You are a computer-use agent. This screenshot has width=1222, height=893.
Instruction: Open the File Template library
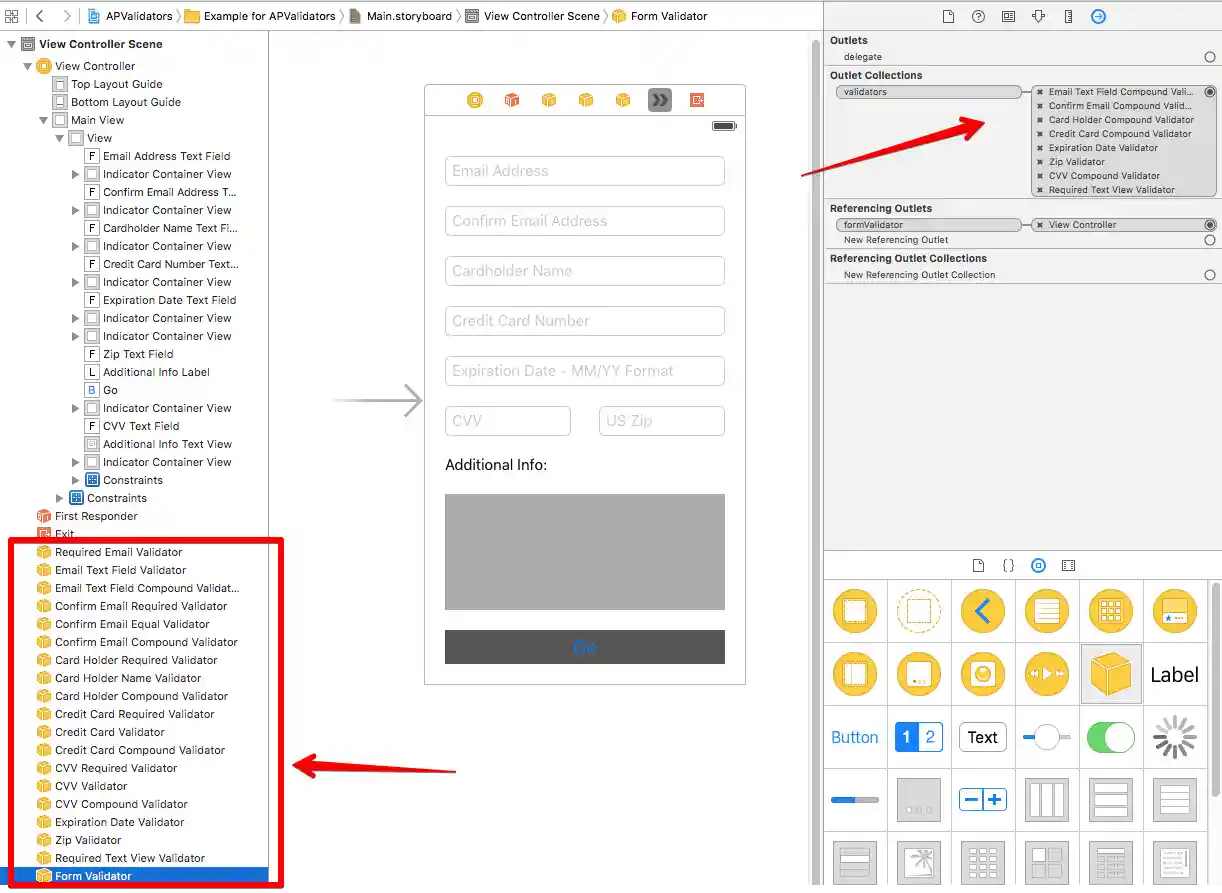977,565
